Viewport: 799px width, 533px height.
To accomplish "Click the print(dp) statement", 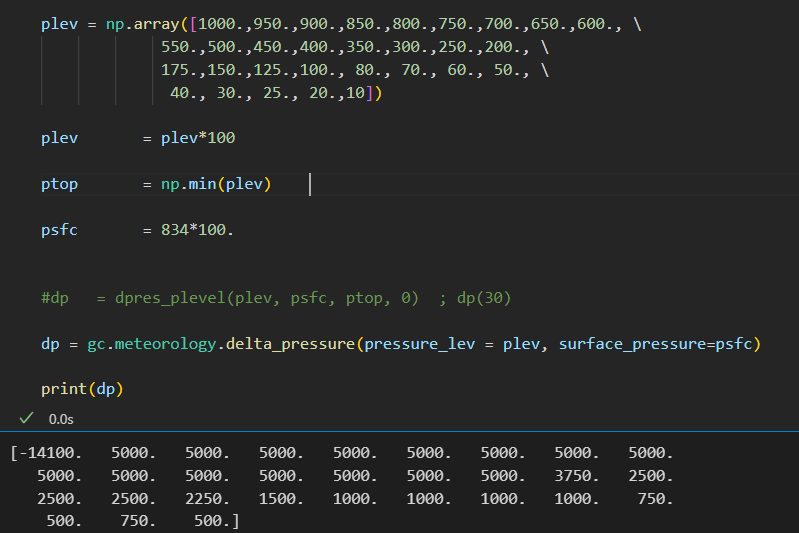I will click(82, 389).
